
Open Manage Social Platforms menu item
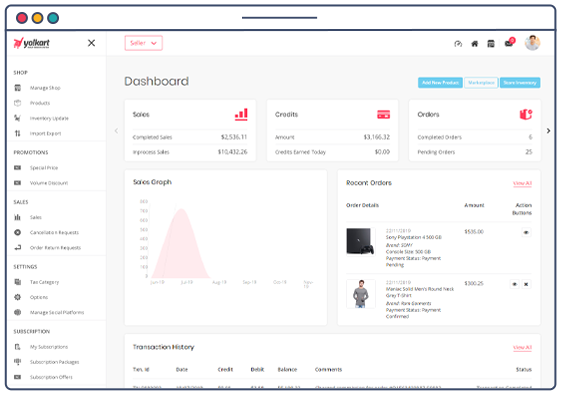coord(57,312)
